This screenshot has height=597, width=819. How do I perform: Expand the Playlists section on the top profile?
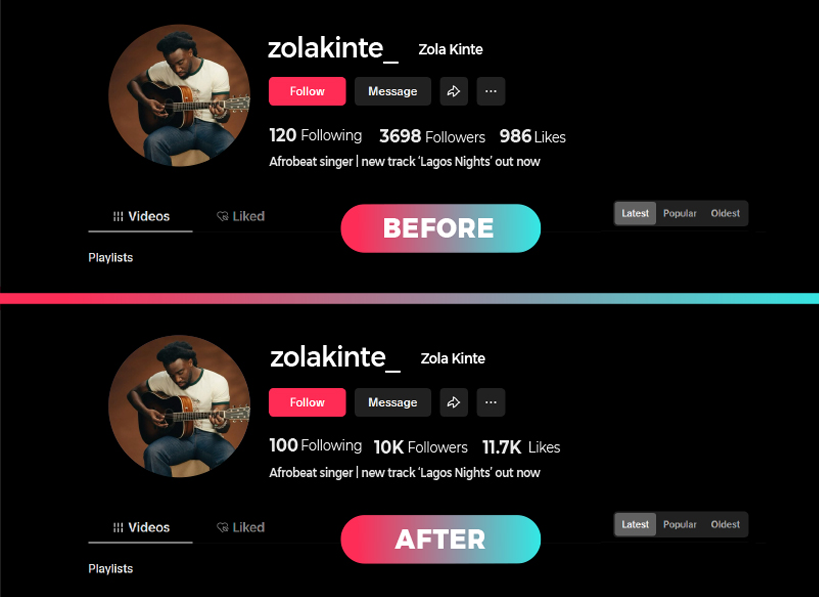110,257
